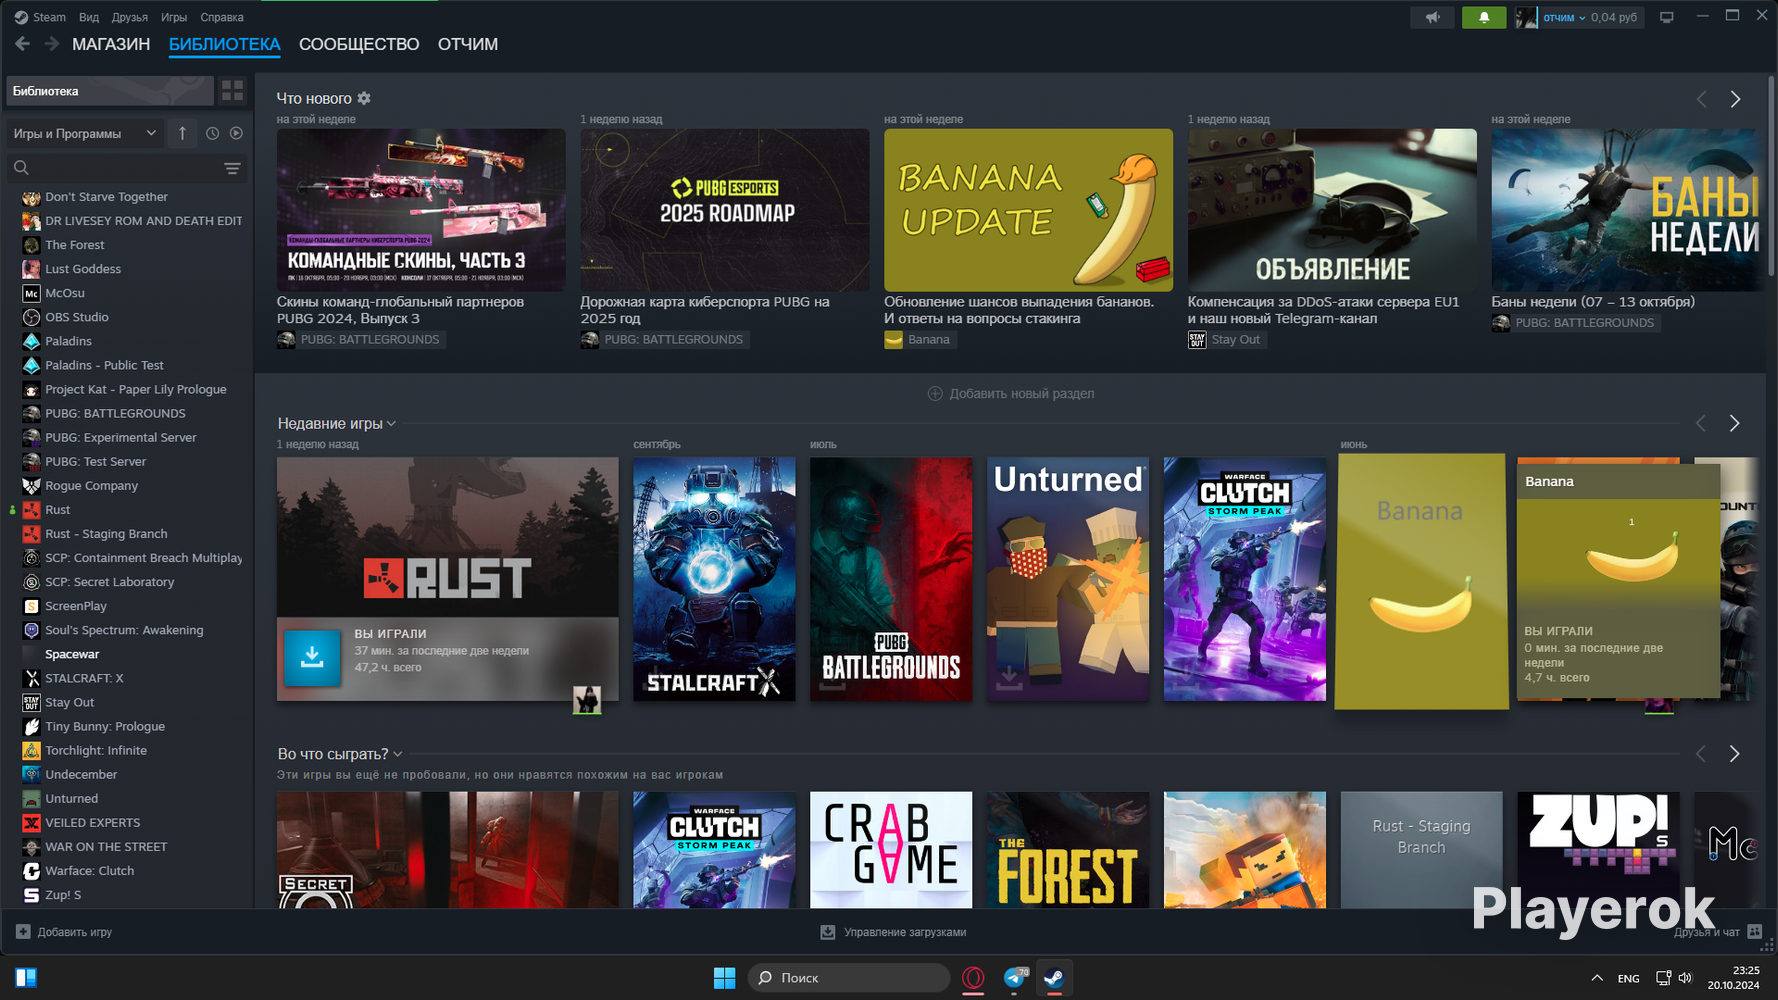Open Telegram from the taskbar

1015,978
